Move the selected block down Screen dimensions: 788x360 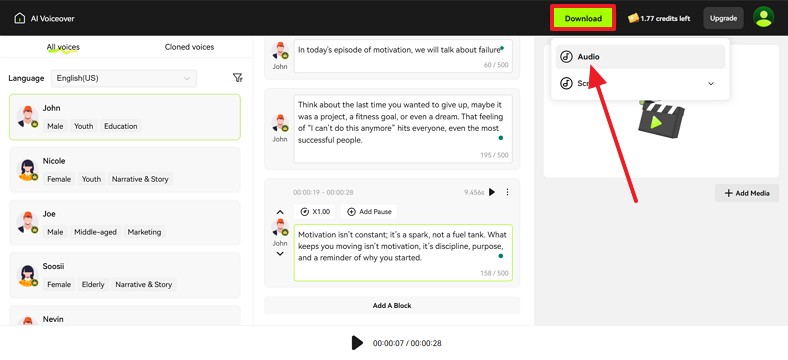tap(280, 254)
